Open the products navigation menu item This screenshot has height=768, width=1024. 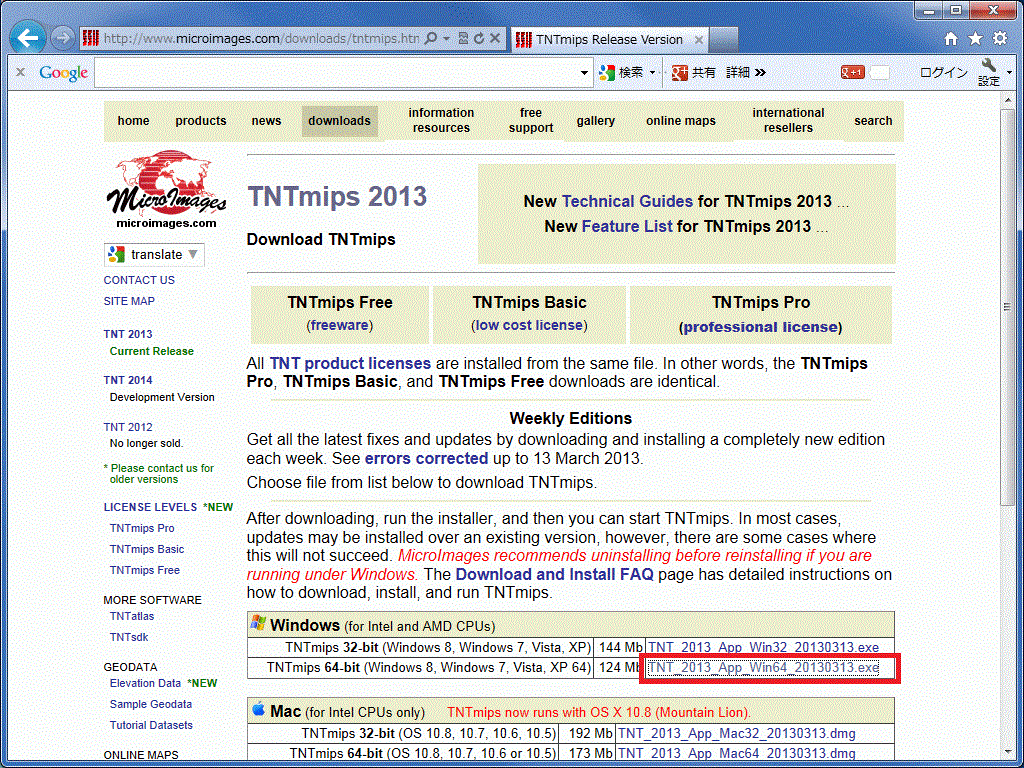coord(200,121)
